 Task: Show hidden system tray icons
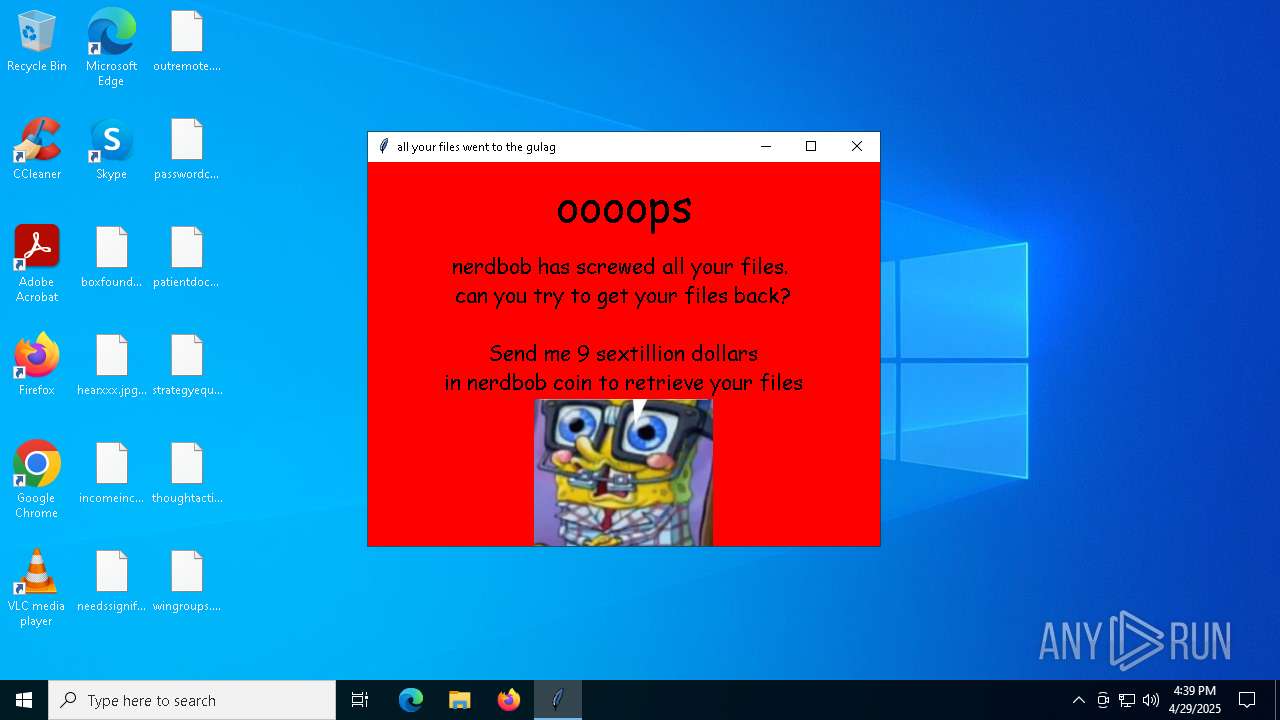[x=1078, y=700]
